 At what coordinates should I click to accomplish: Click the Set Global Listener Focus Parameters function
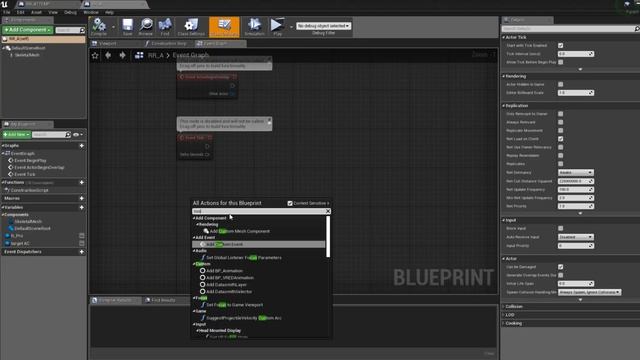[x=243, y=258]
